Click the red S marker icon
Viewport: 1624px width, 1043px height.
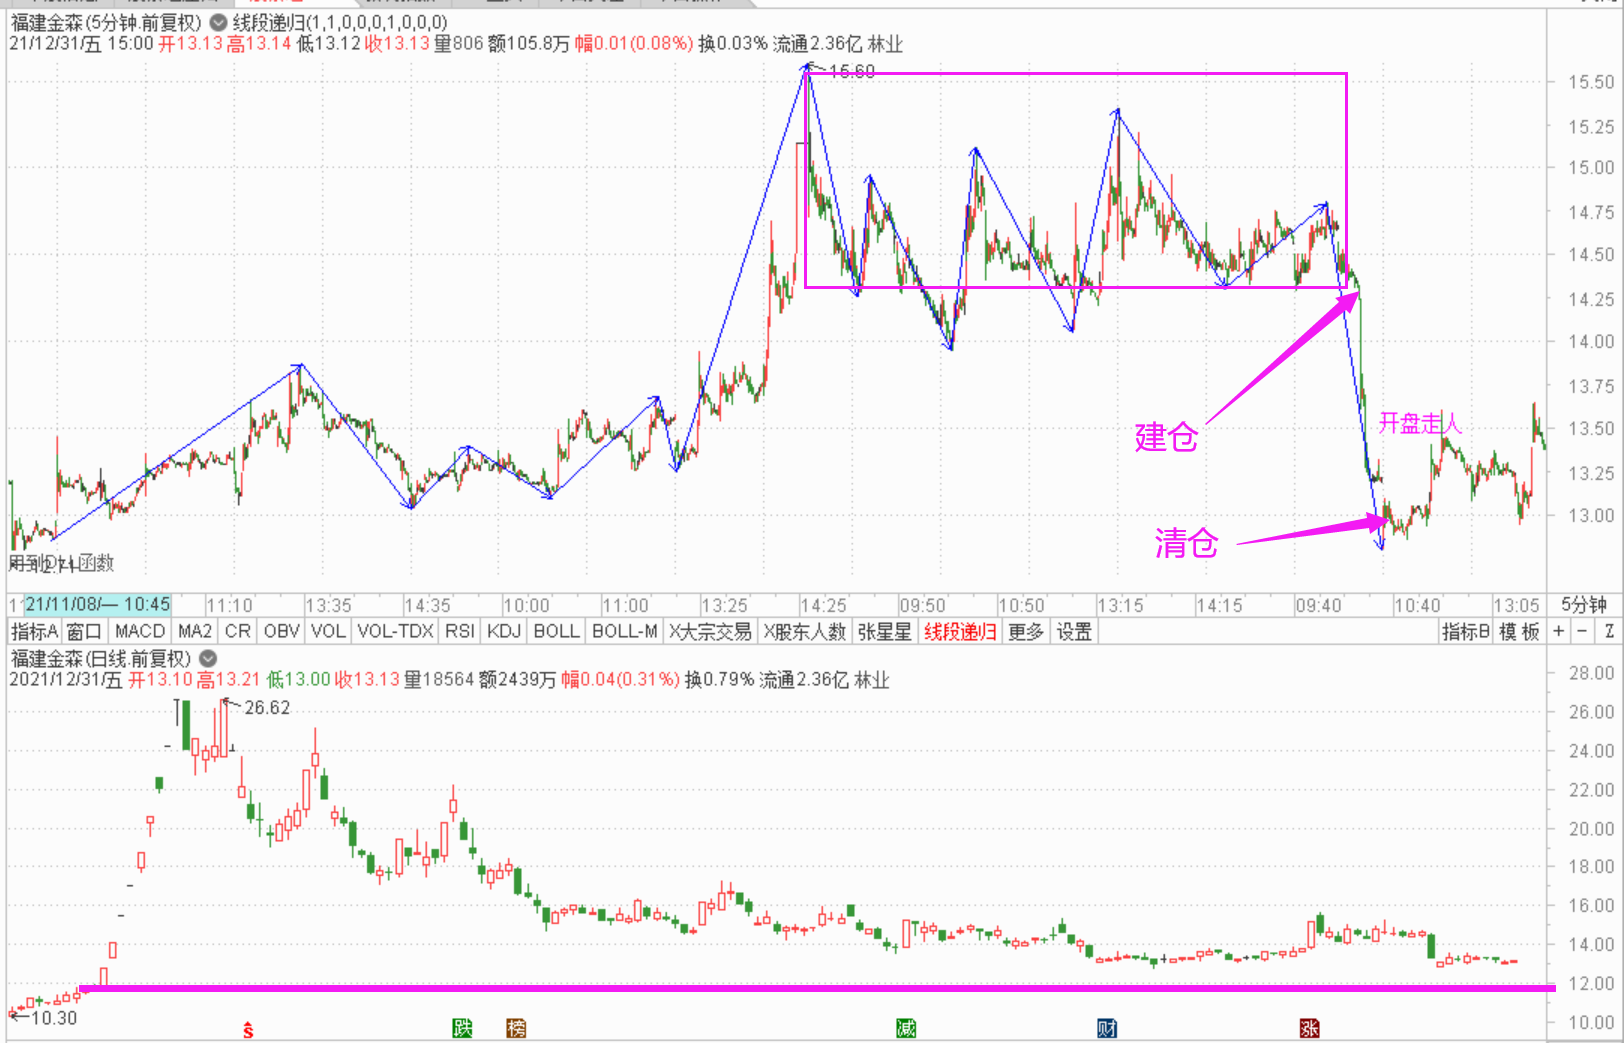click(x=248, y=1030)
